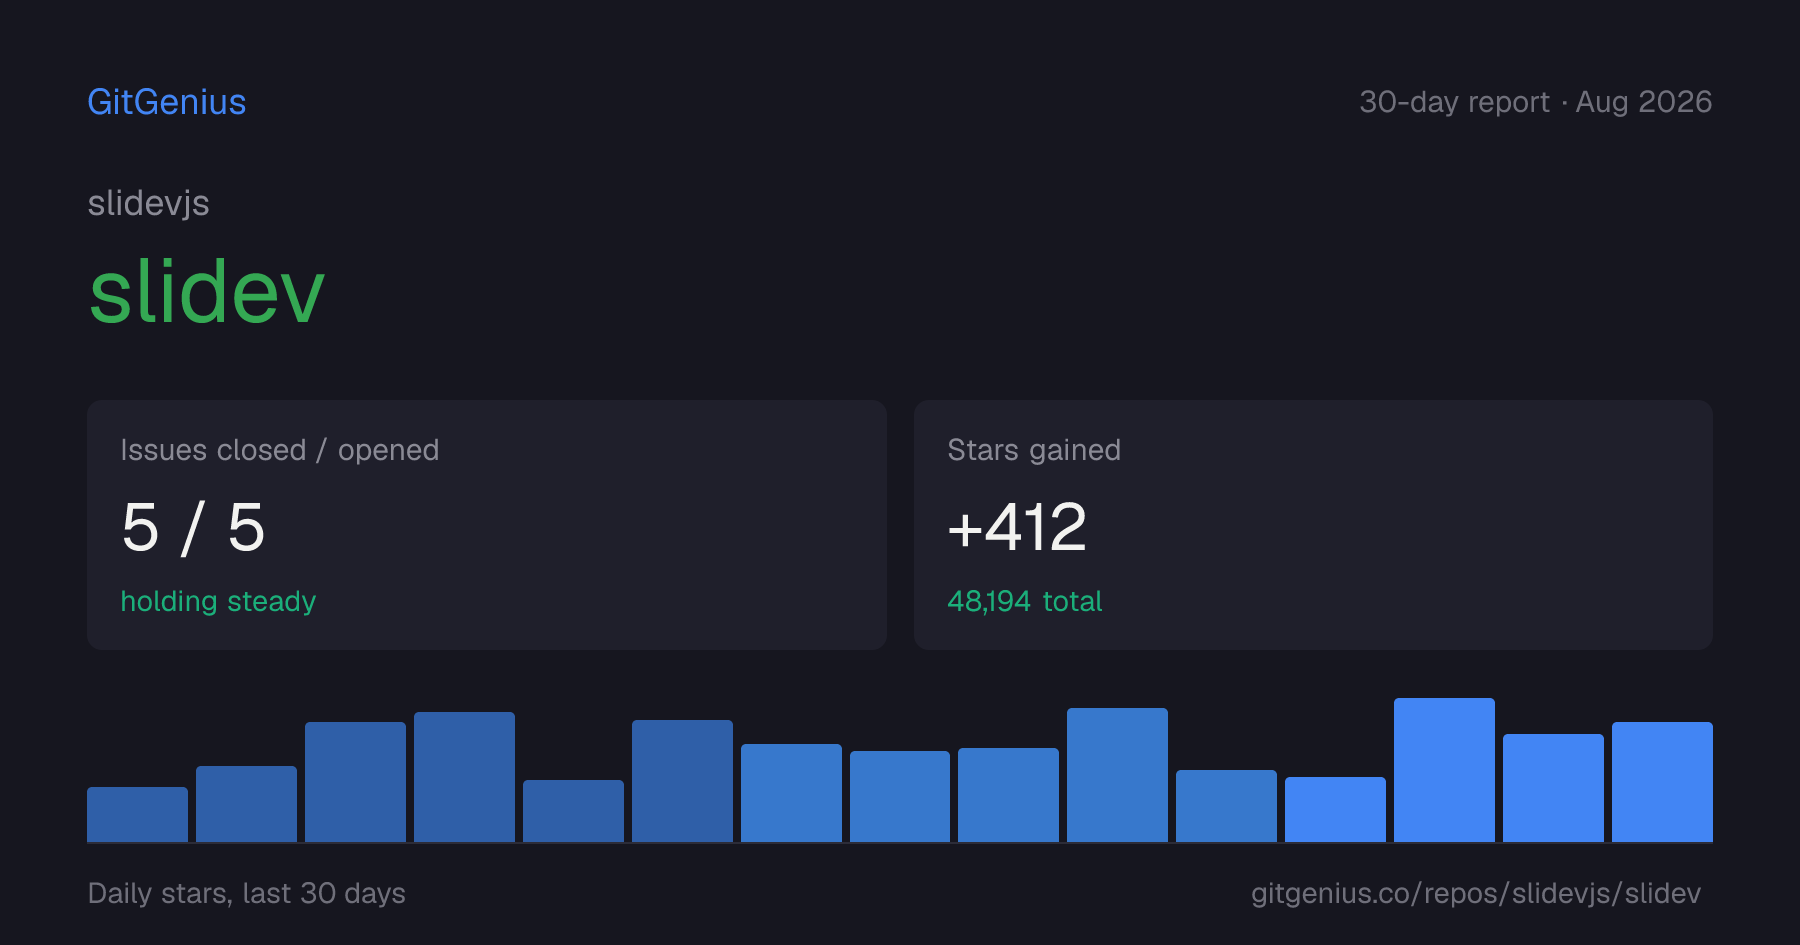The width and height of the screenshot is (1800, 945).
Task: Click the '48,194 total' stars text
Action: coord(1025,601)
